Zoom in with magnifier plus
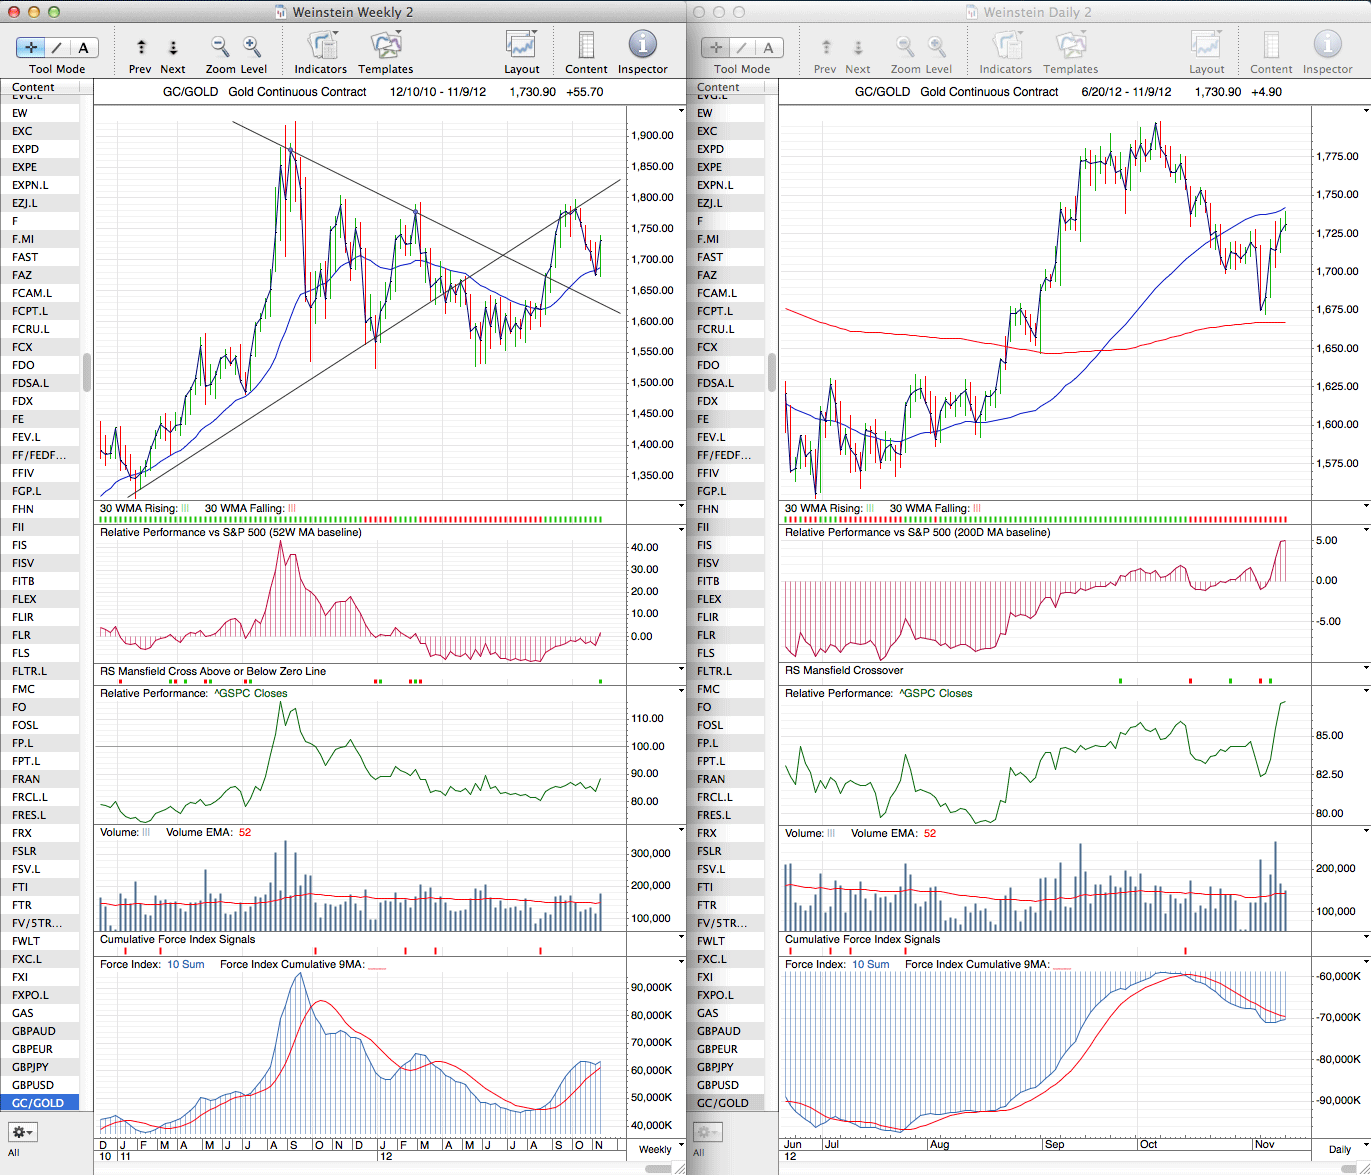1371x1175 pixels. click(251, 46)
